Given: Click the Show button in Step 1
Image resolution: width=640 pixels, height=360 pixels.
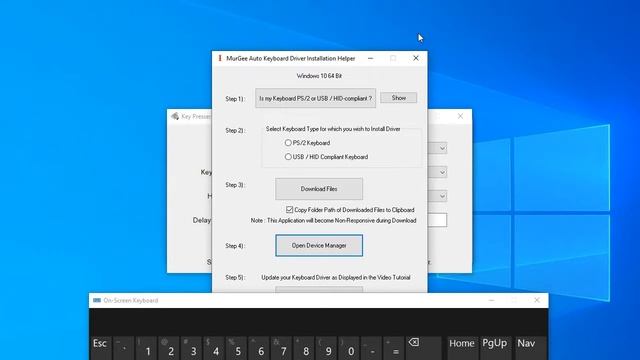Looking at the screenshot, I should [398, 98].
